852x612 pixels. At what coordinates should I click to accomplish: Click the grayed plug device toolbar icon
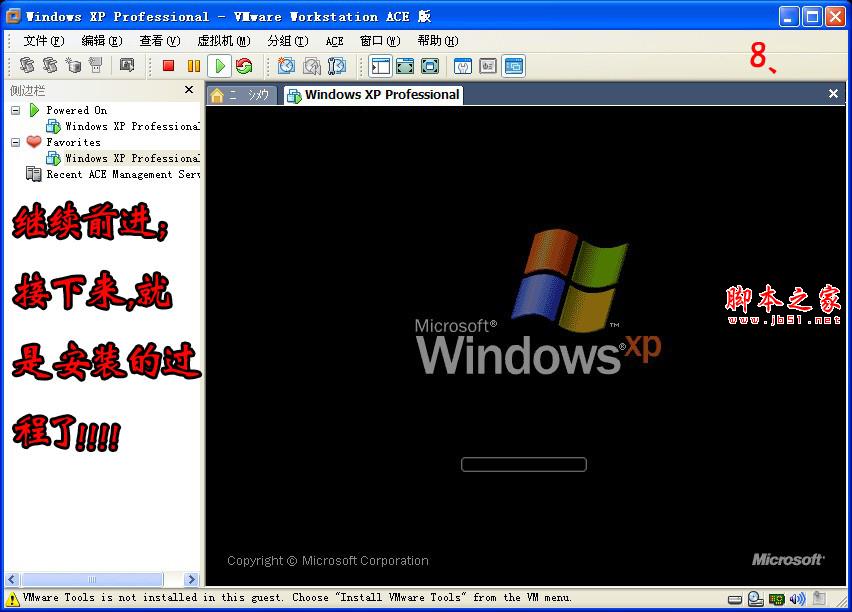(x=96, y=65)
